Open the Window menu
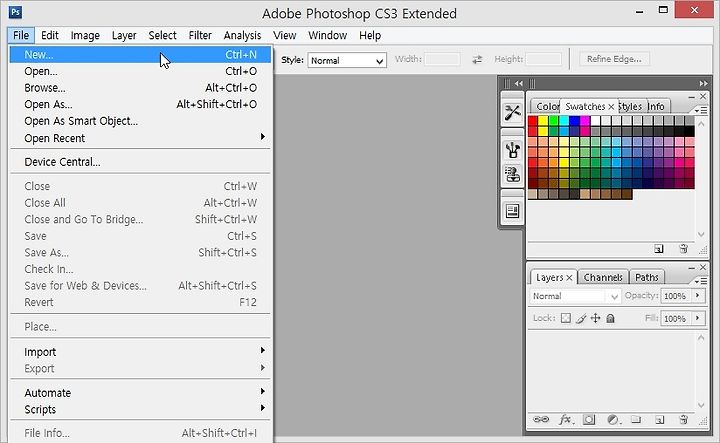Viewport: 720px width, 443px height. [x=327, y=35]
